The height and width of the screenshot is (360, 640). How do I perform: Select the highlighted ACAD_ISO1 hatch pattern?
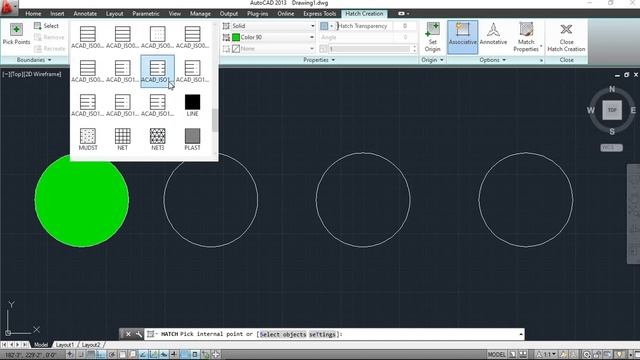158,71
